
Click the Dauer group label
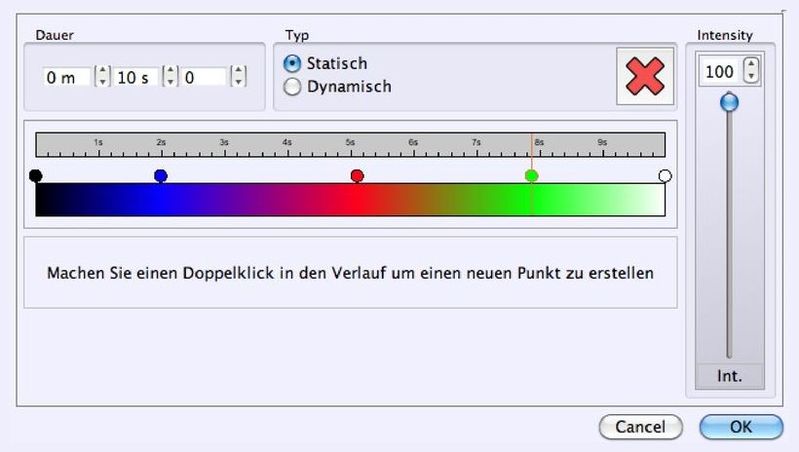click(55, 35)
